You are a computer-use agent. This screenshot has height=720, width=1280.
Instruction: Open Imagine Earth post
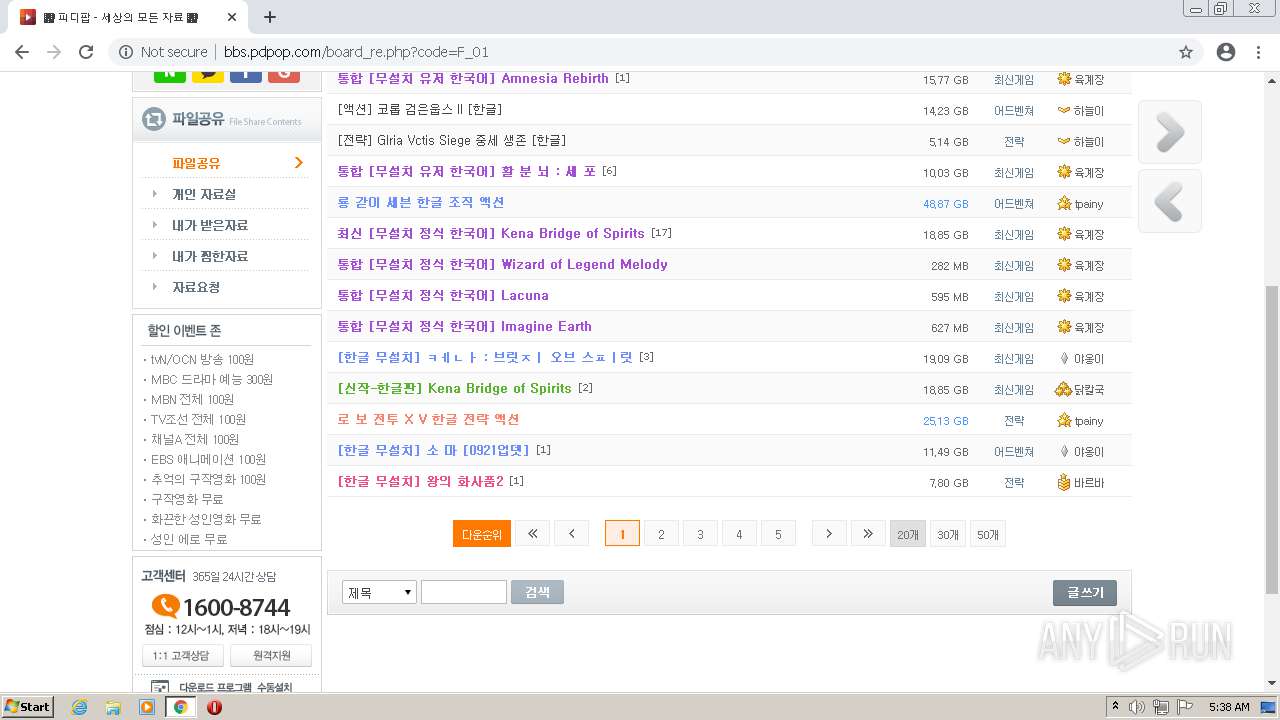pyautogui.click(x=464, y=326)
